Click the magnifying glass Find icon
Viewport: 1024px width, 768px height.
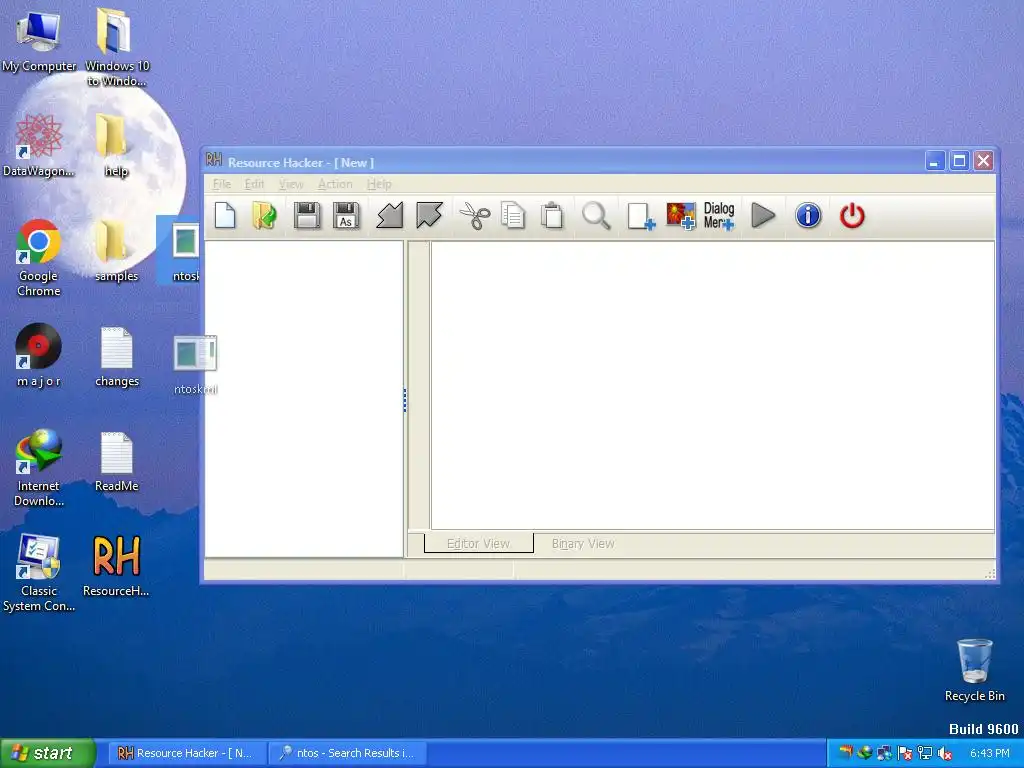[x=596, y=216]
